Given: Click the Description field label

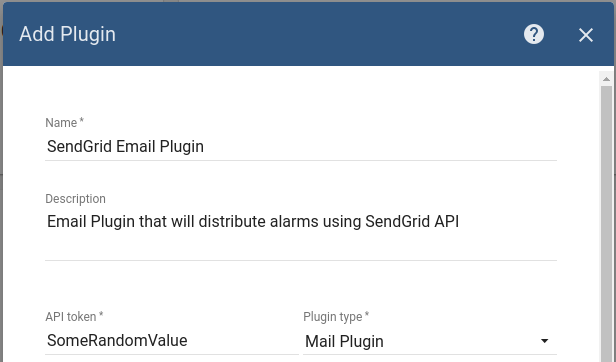Looking at the screenshot, I should coord(75,199).
